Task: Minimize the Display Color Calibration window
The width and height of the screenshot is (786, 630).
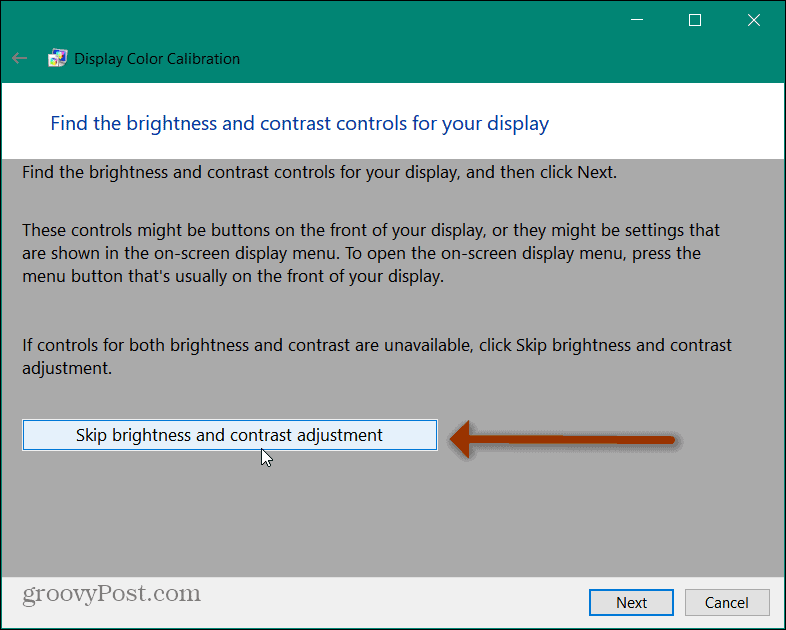Action: click(x=637, y=20)
